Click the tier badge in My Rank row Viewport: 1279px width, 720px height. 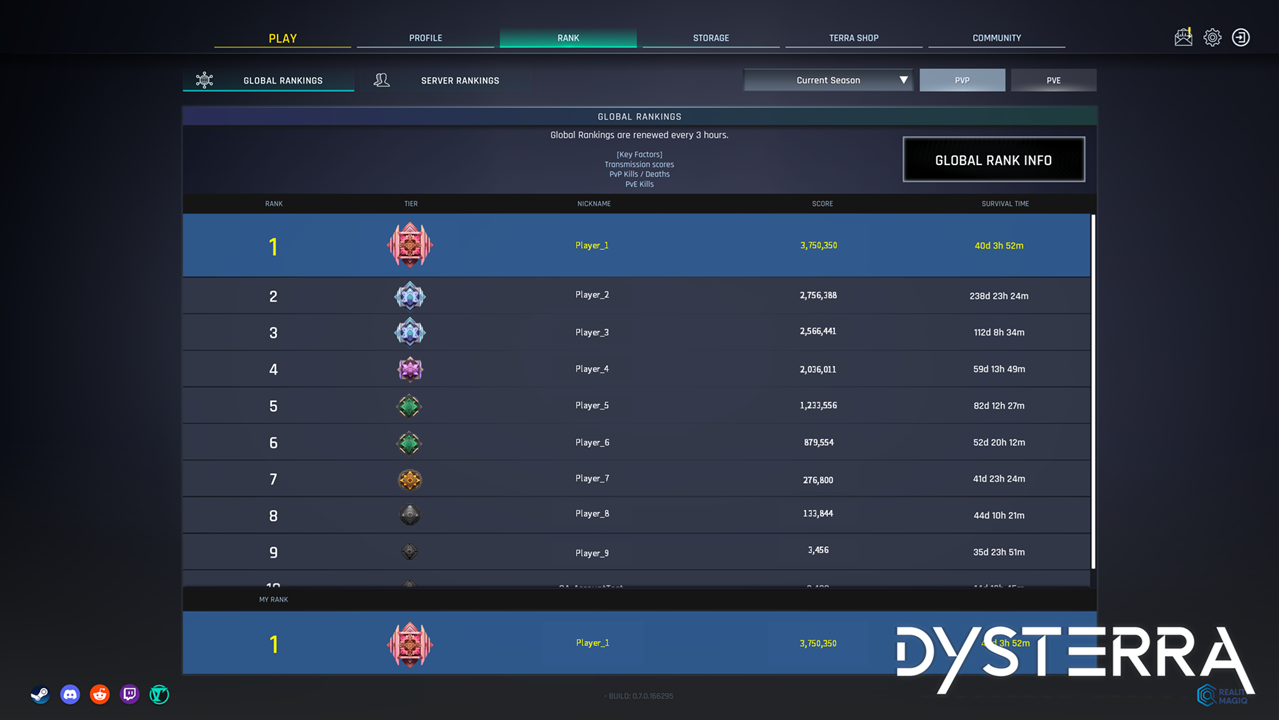point(410,644)
